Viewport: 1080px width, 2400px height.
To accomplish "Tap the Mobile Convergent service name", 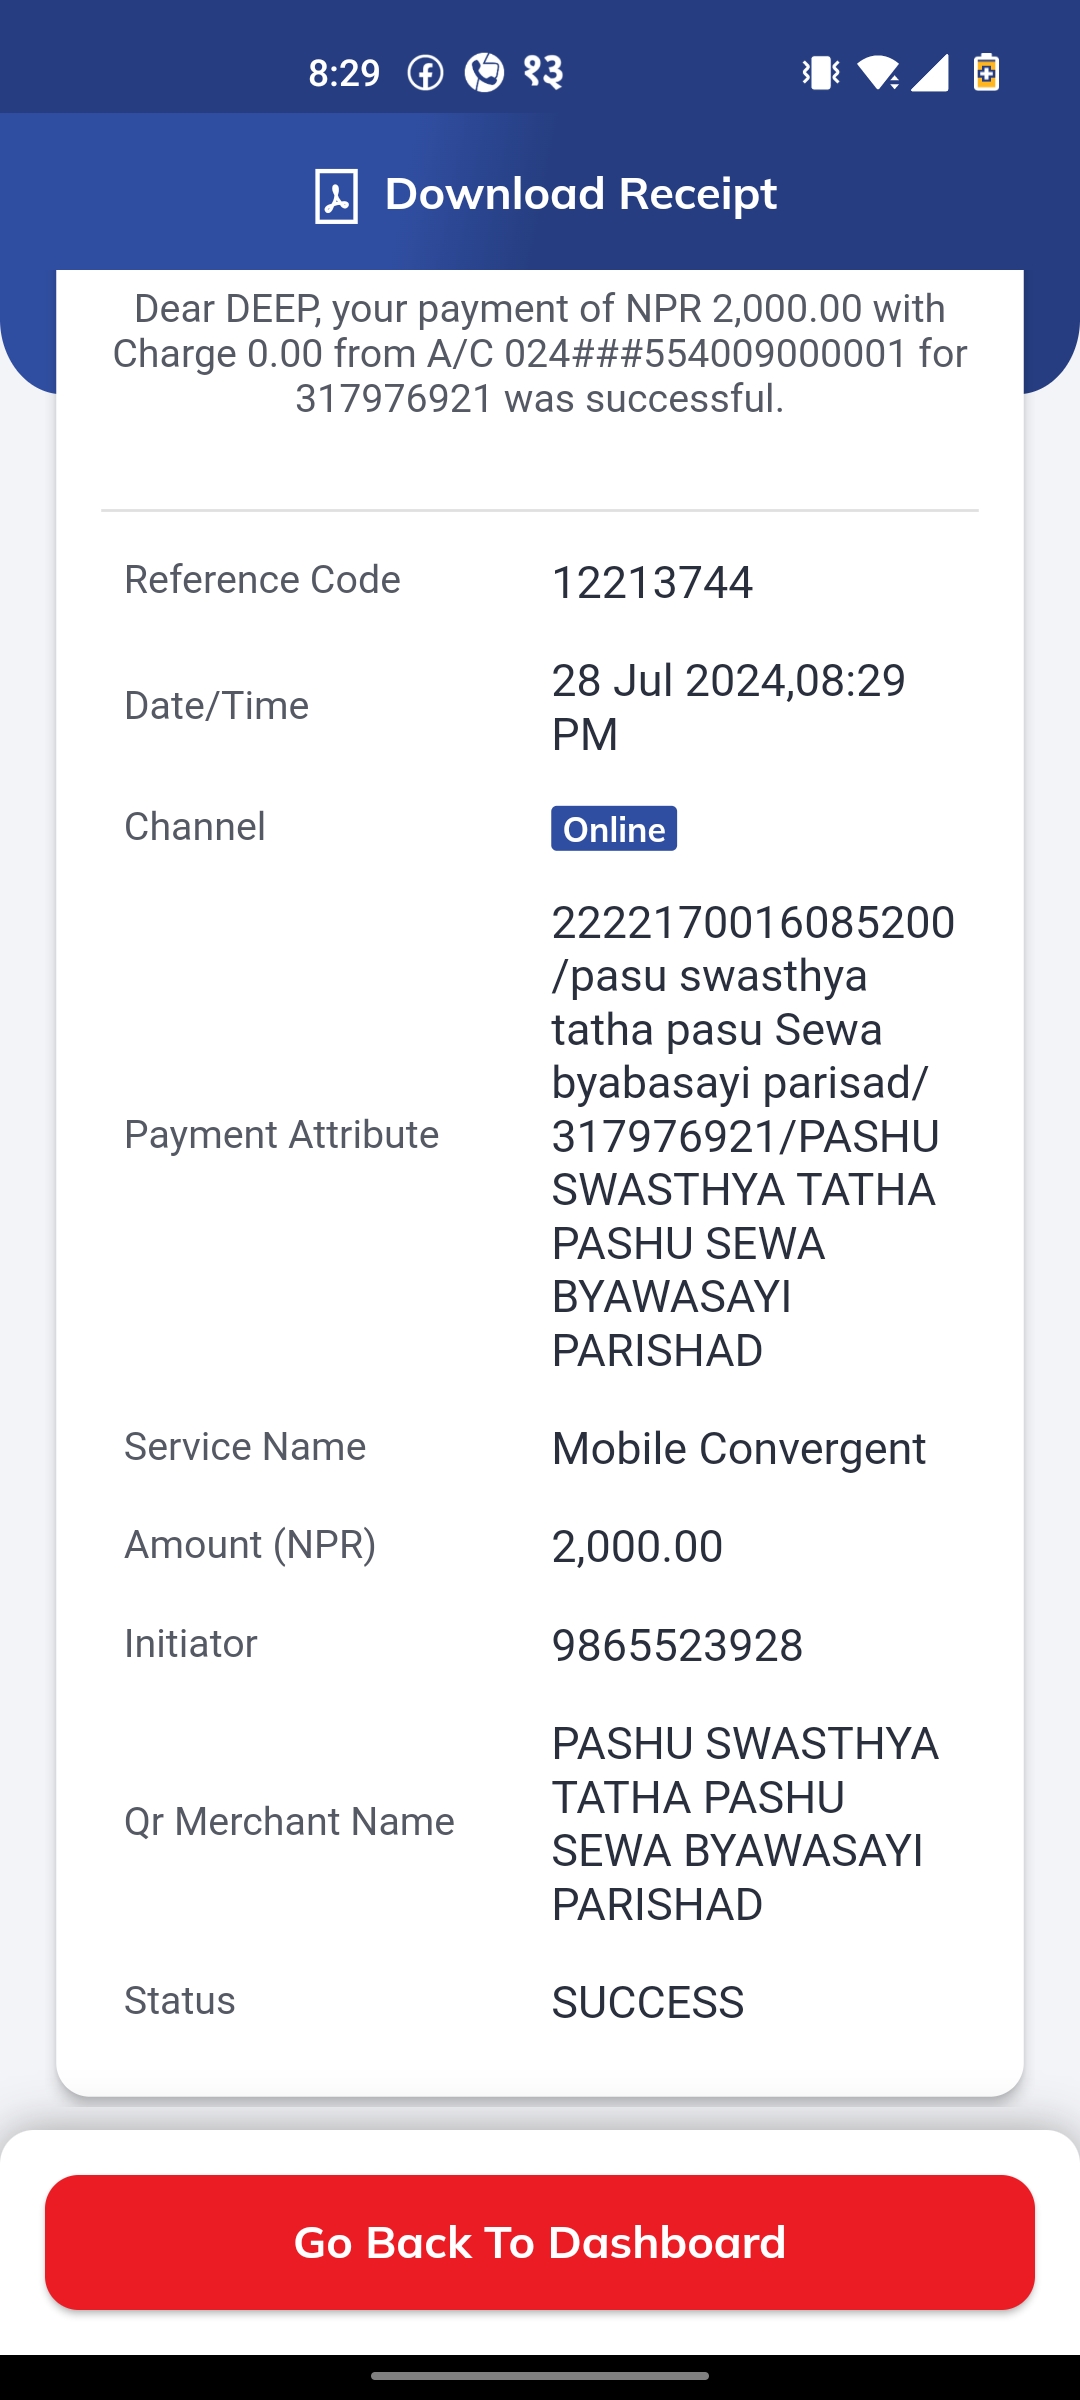I will (739, 1448).
